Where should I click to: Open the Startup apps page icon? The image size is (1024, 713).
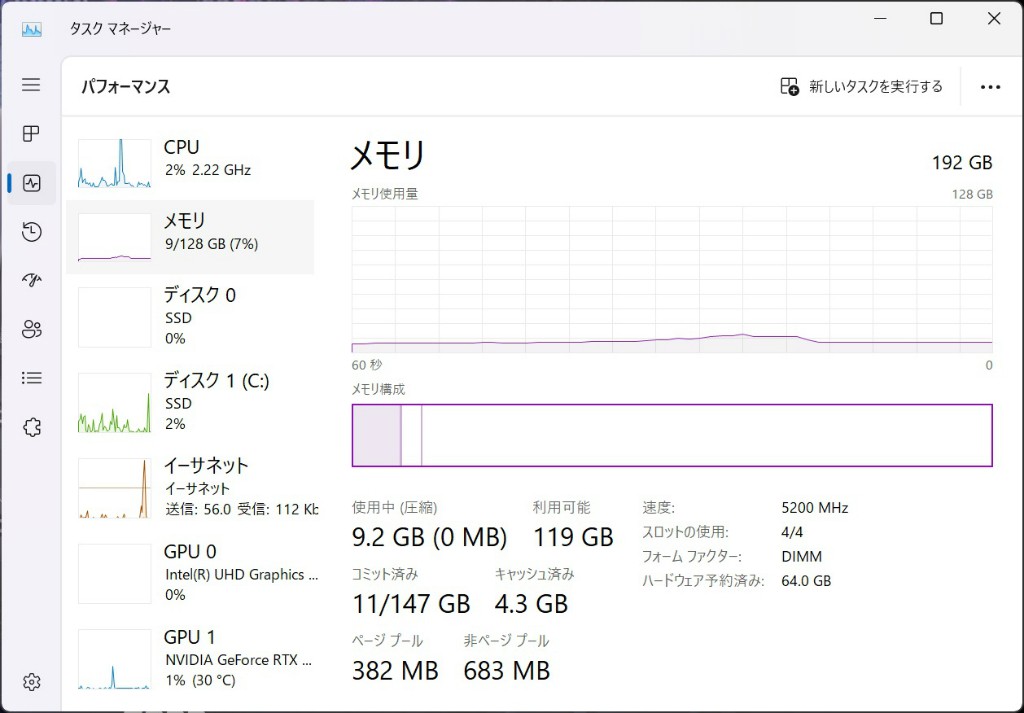pyautogui.click(x=31, y=280)
